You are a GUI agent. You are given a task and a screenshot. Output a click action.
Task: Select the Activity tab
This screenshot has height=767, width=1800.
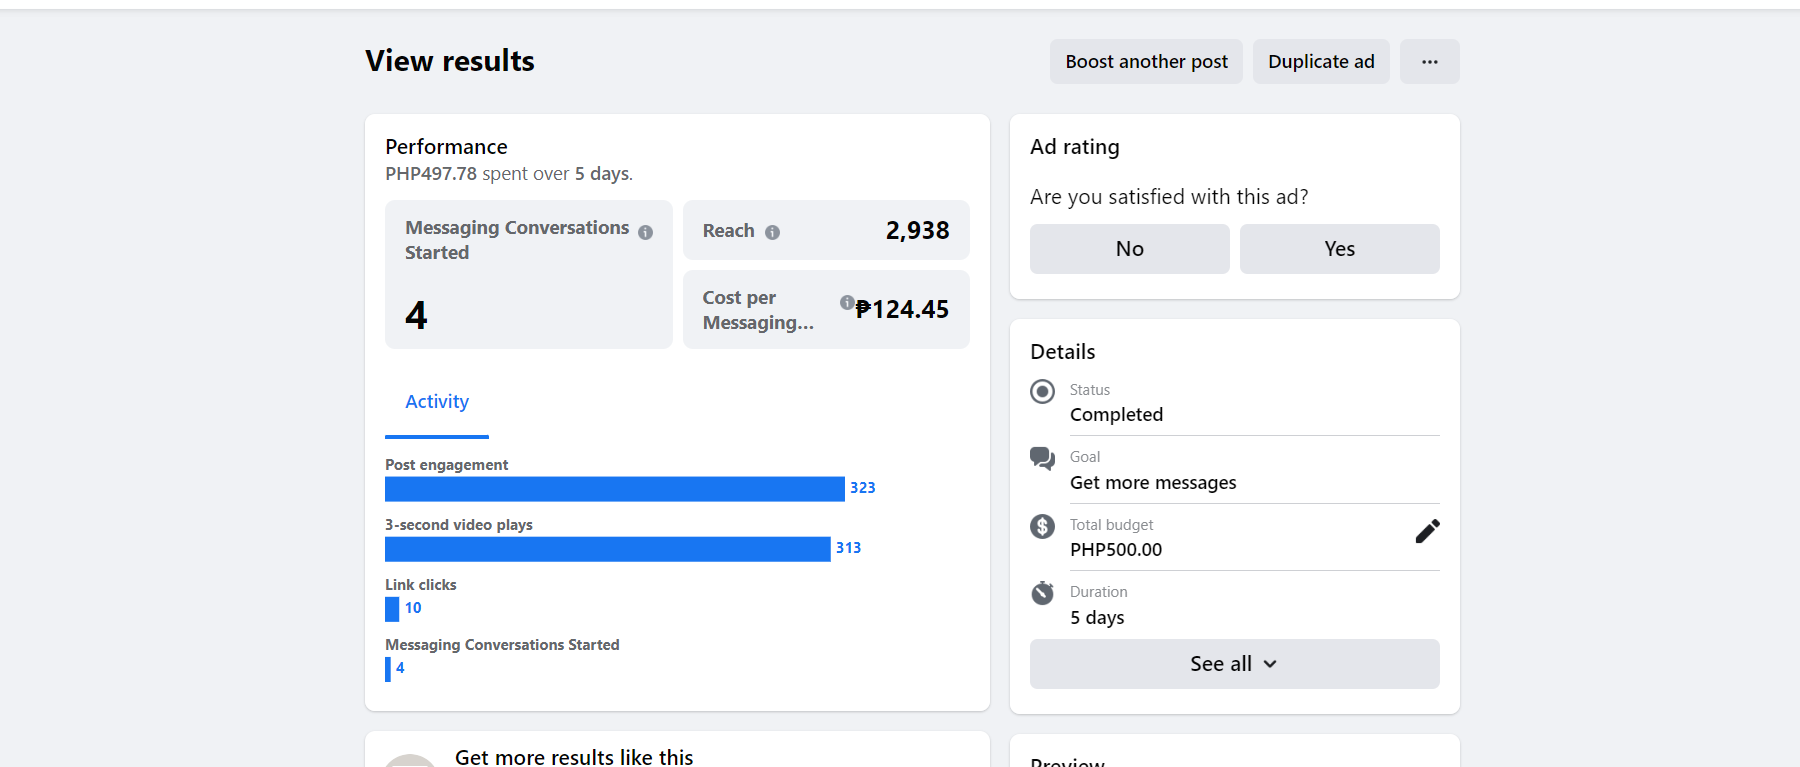tap(437, 402)
